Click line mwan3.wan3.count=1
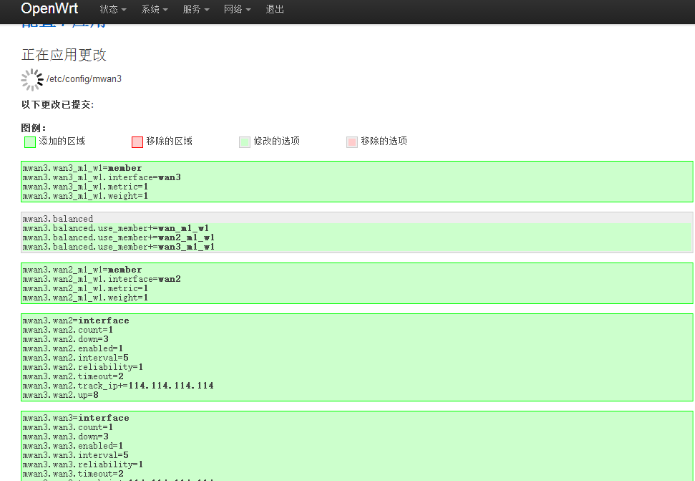 click(68, 427)
